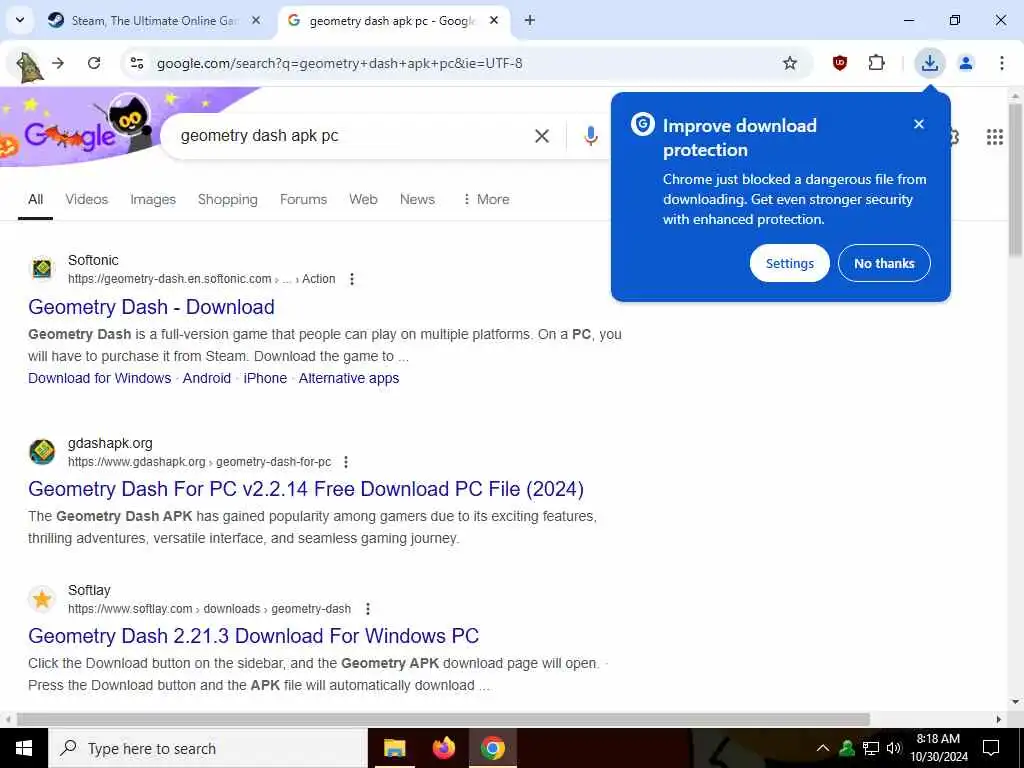Click the Softlay star favicon

[x=42, y=599]
